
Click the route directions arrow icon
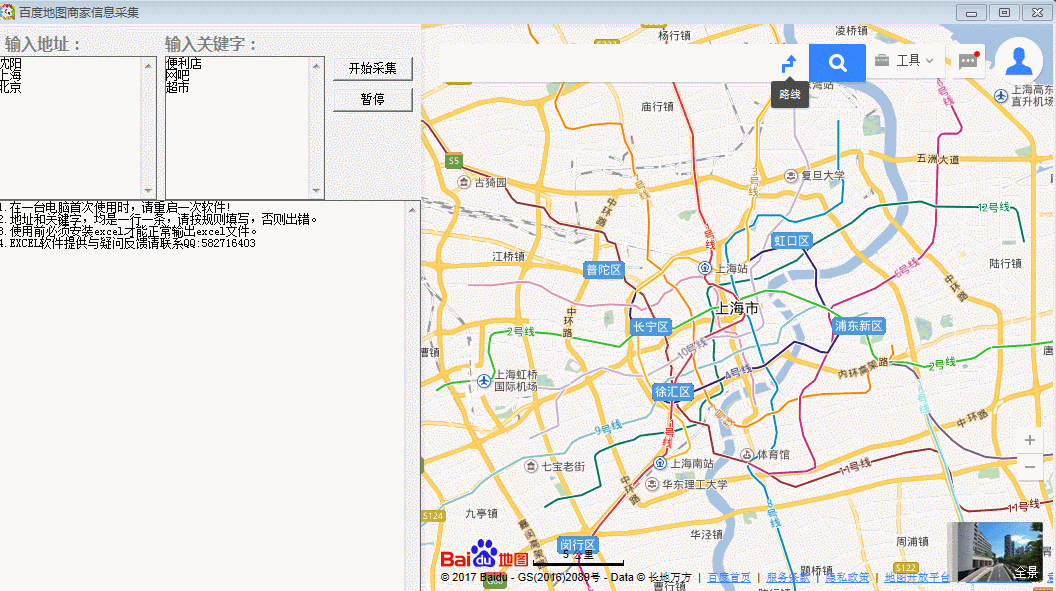click(789, 63)
